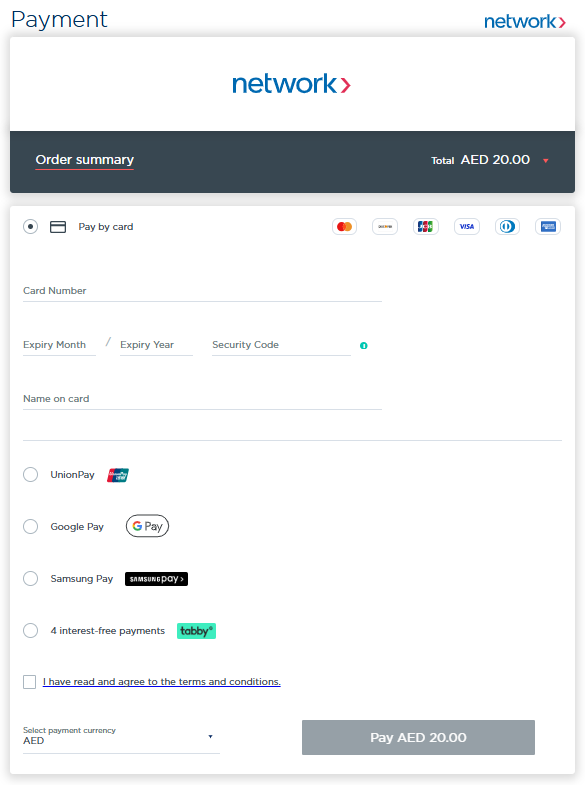The width and height of the screenshot is (585, 785).
Task: Click the American Express logo icon
Action: pos(548,227)
